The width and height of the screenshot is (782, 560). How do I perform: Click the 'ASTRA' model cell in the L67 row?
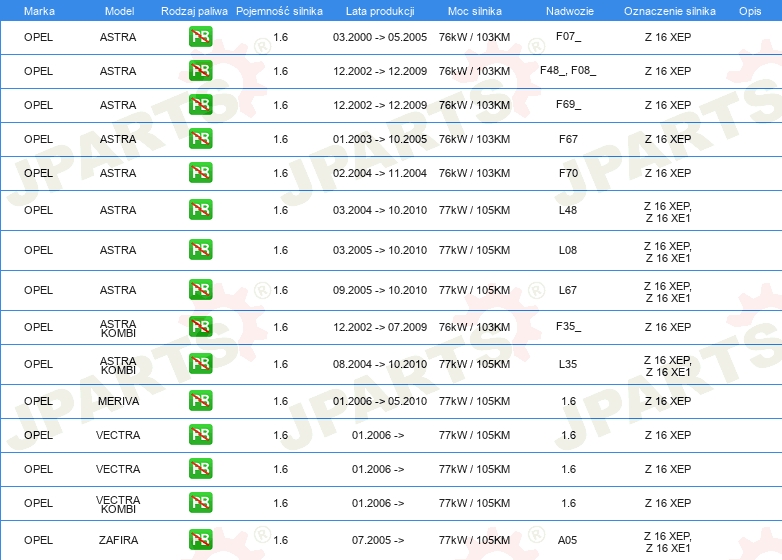point(118,290)
